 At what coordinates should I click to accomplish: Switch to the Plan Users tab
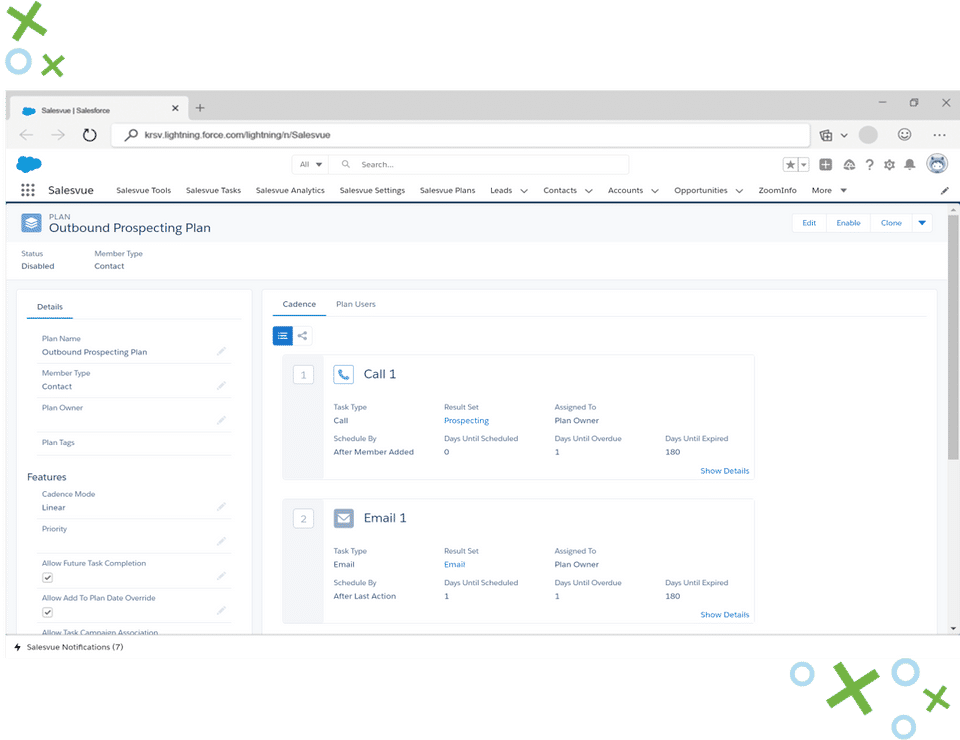click(x=356, y=304)
